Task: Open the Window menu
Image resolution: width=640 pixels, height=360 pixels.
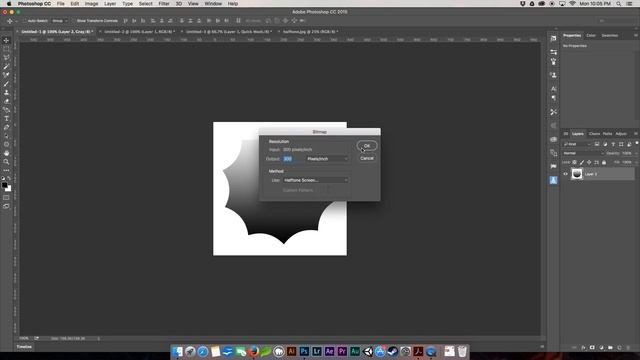Action: 213,4
